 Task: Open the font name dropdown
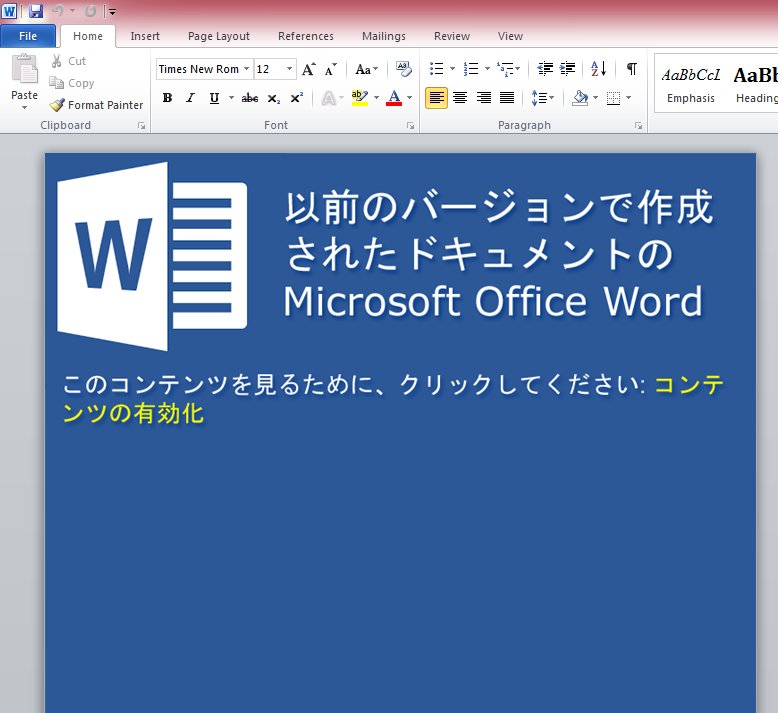(246, 69)
